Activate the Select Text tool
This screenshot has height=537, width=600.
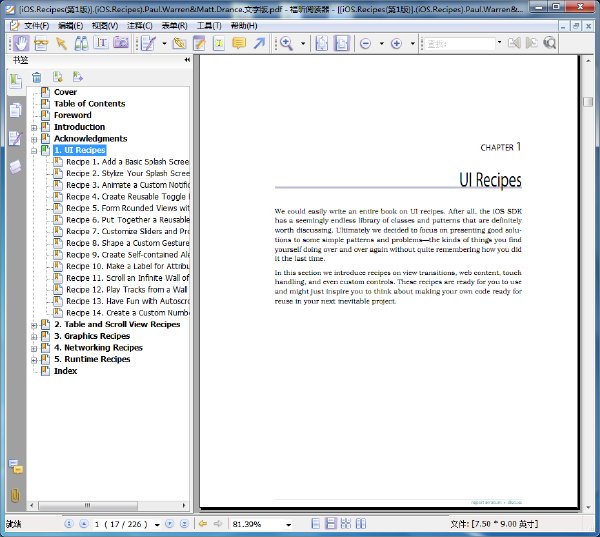pyautogui.click(x=101, y=43)
